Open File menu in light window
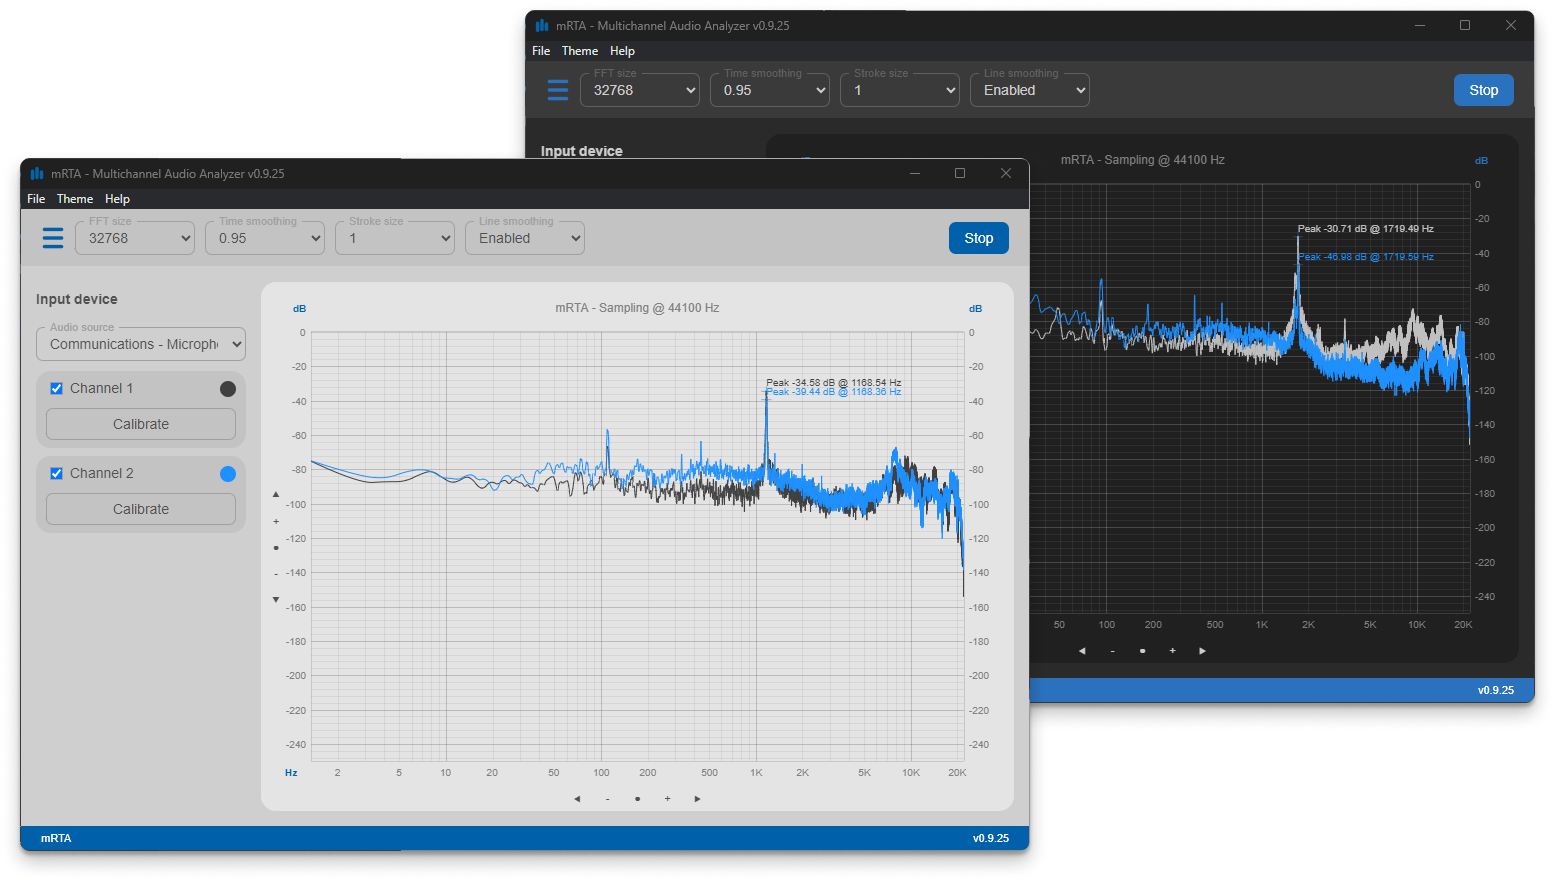 pyautogui.click(x=36, y=199)
